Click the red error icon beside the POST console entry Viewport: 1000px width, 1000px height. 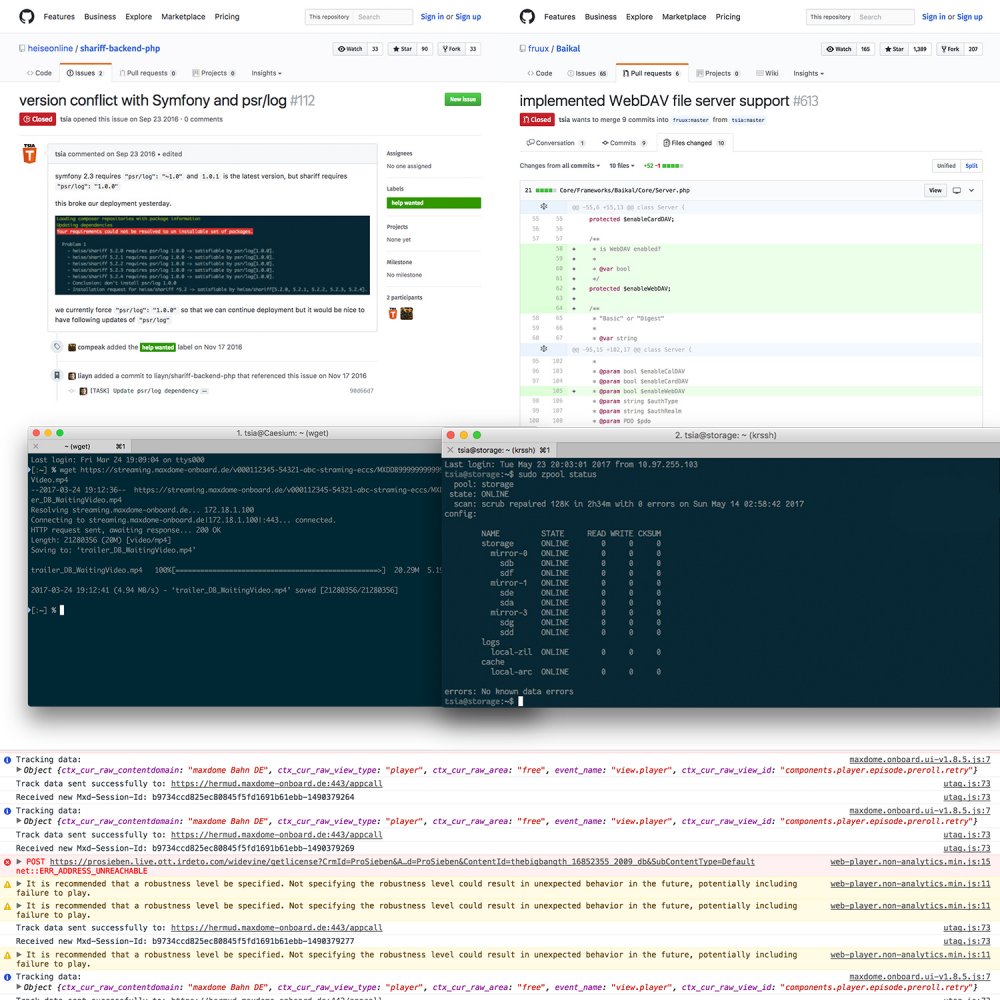point(8,862)
